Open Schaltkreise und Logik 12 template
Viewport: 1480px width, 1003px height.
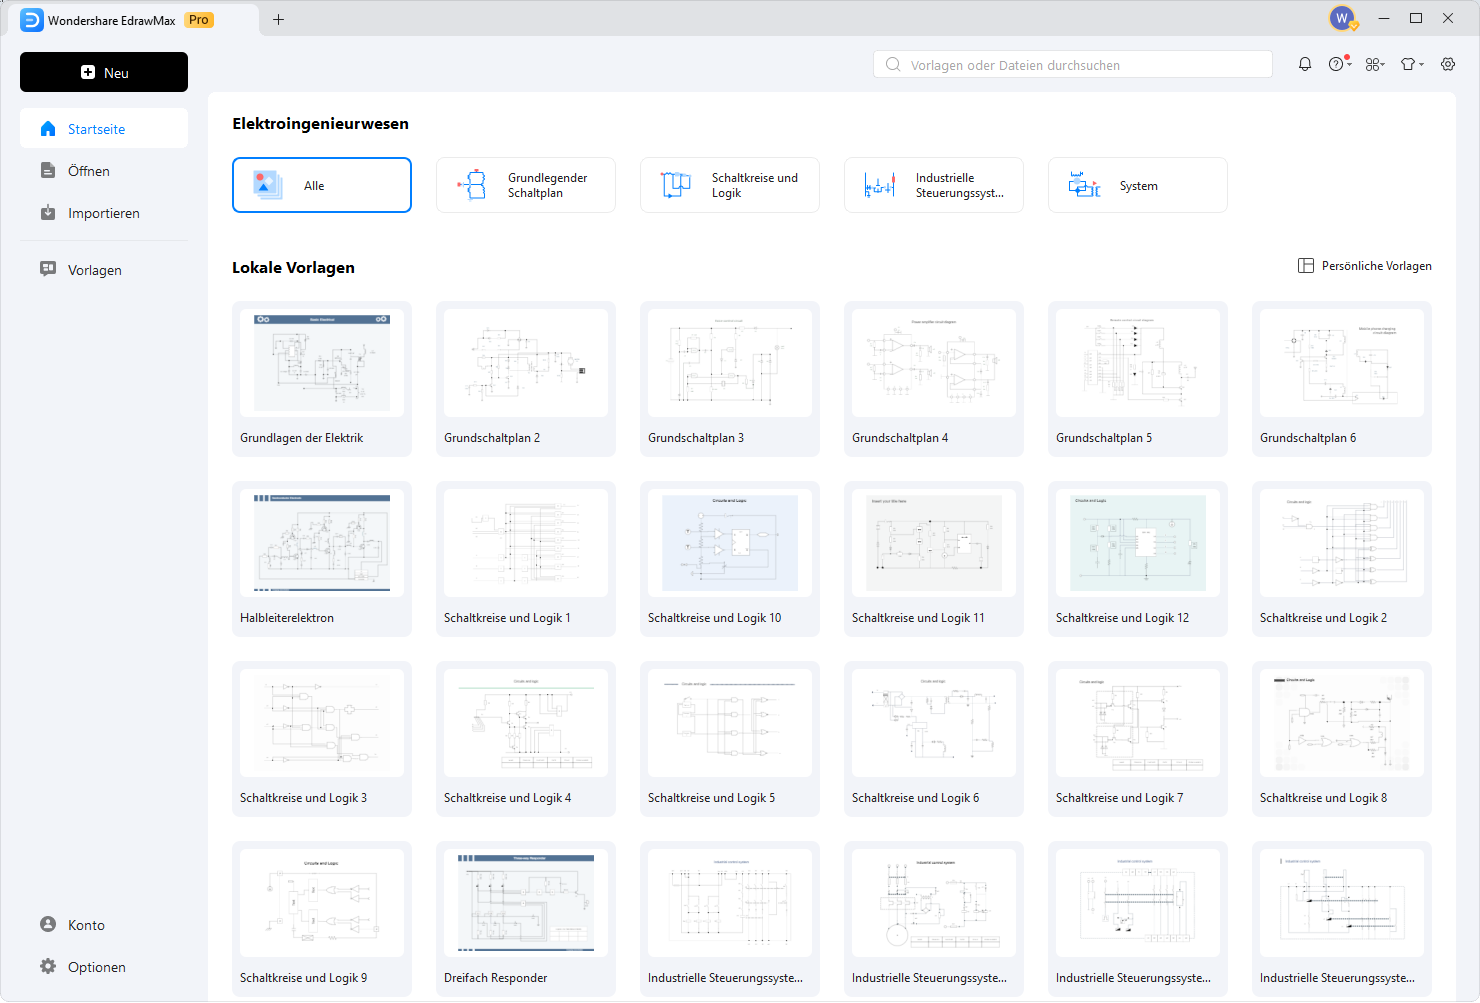[x=1138, y=559]
